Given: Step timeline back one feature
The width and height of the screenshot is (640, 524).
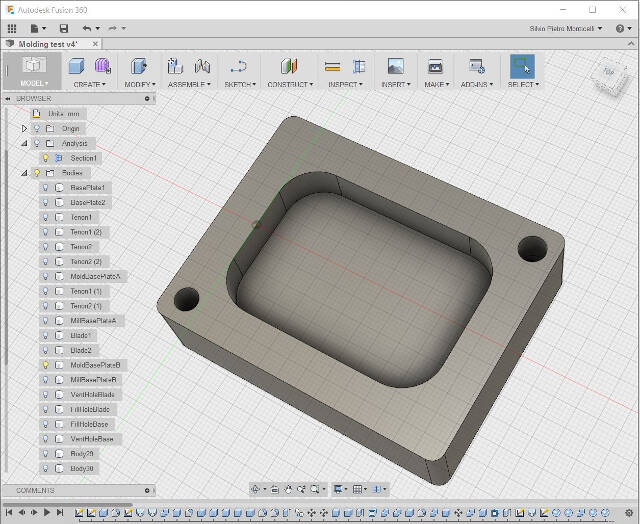Looking at the screenshot, I should tap(22, 512).
